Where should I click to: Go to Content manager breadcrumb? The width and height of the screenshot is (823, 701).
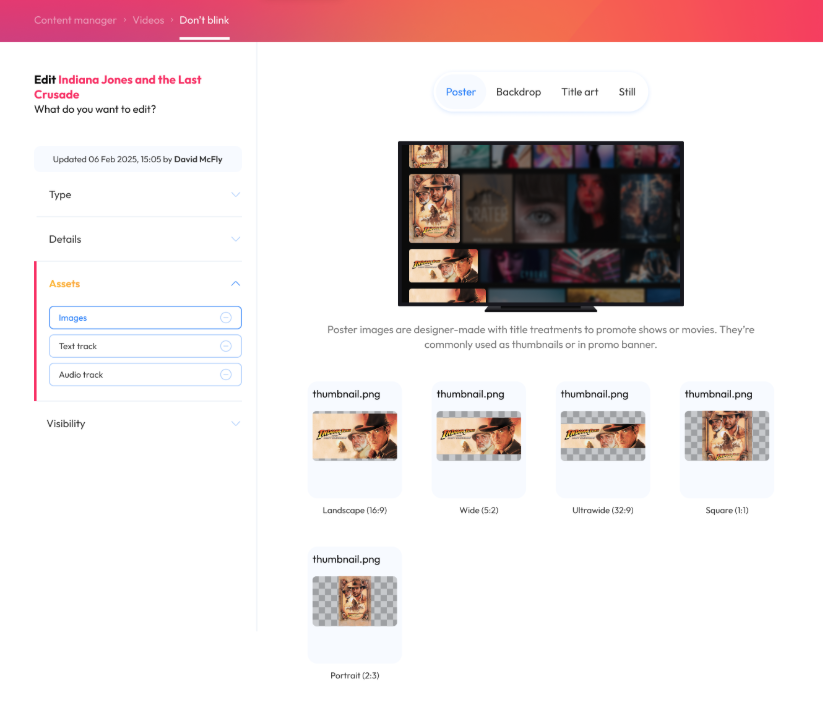[75, 20]
